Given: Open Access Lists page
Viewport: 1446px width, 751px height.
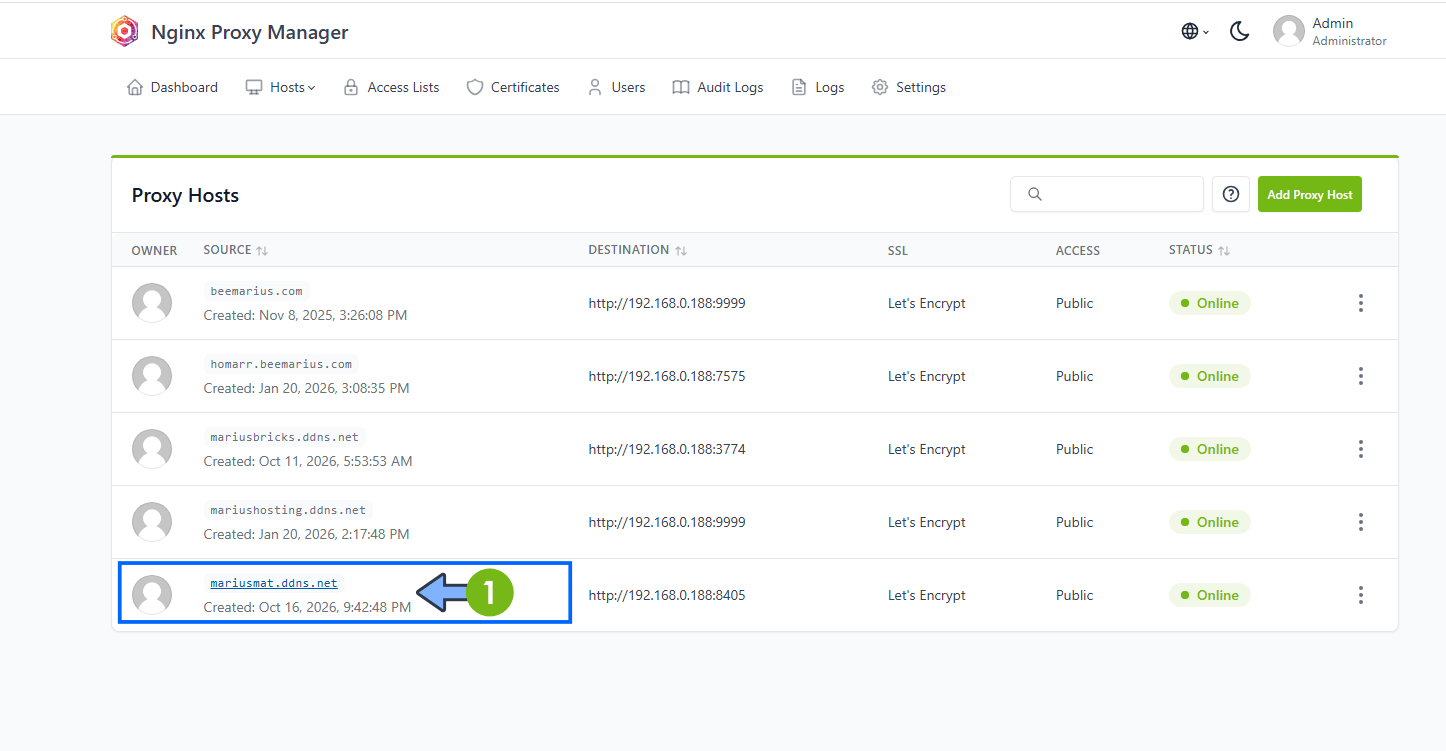Looking at the screenshot, I should (391, 87).
